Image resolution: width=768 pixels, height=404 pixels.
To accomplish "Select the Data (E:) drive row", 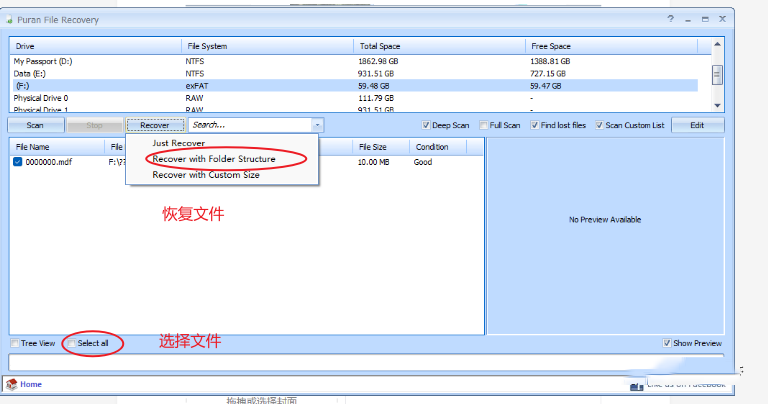I will (355, 73).
